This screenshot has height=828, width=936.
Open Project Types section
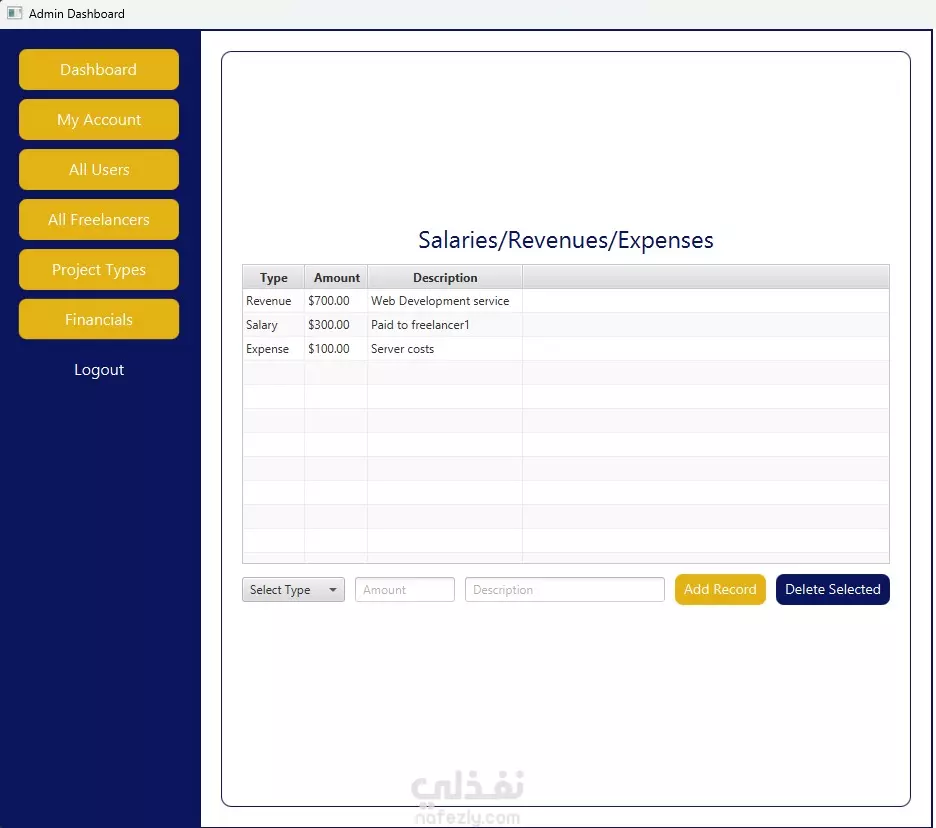[98, 269]
